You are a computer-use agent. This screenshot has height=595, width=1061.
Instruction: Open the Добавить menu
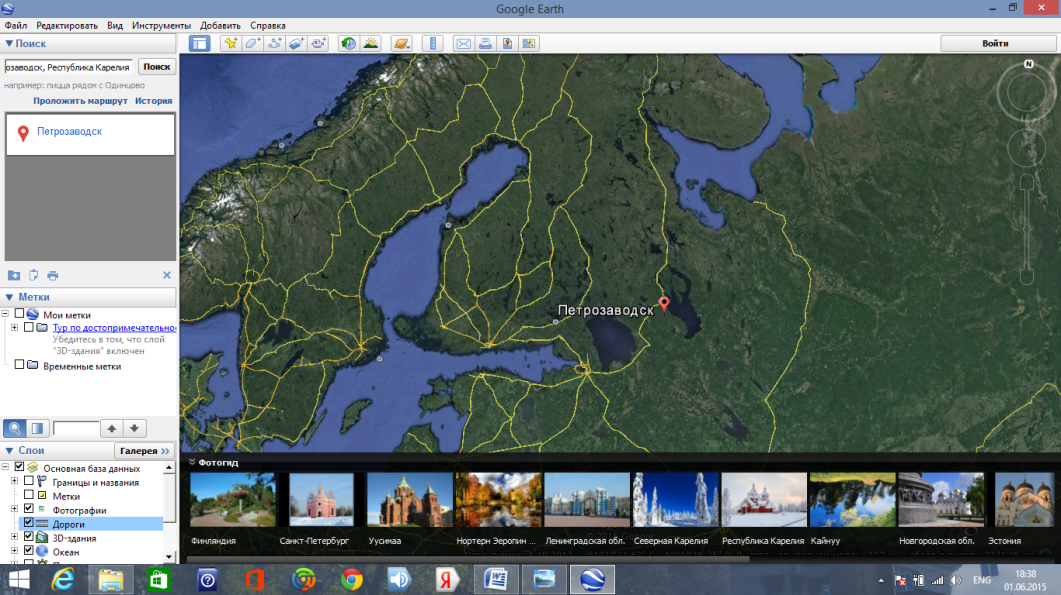pyautogui.click(x=220, y=26)
